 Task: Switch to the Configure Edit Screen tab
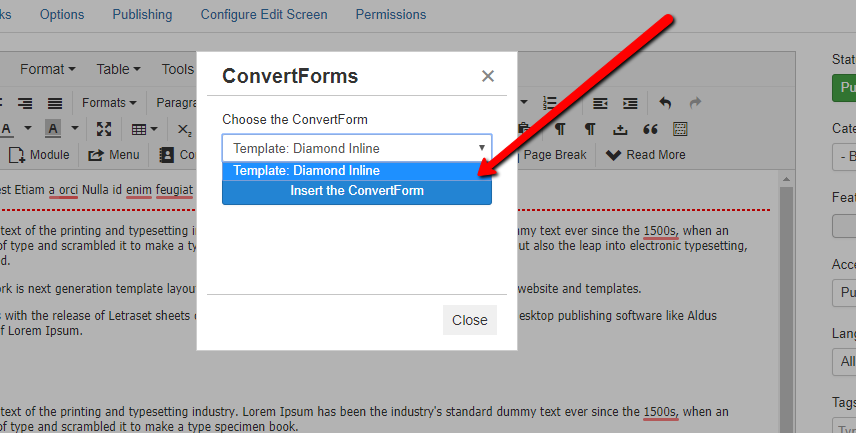click(x=264, y=15)
